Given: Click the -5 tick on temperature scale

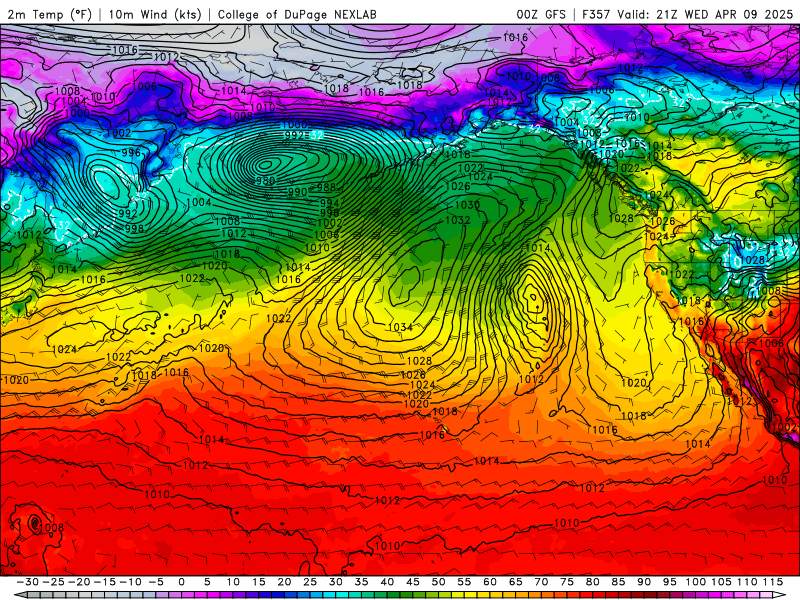Looking at the screenshot, I should coord(156,582).
